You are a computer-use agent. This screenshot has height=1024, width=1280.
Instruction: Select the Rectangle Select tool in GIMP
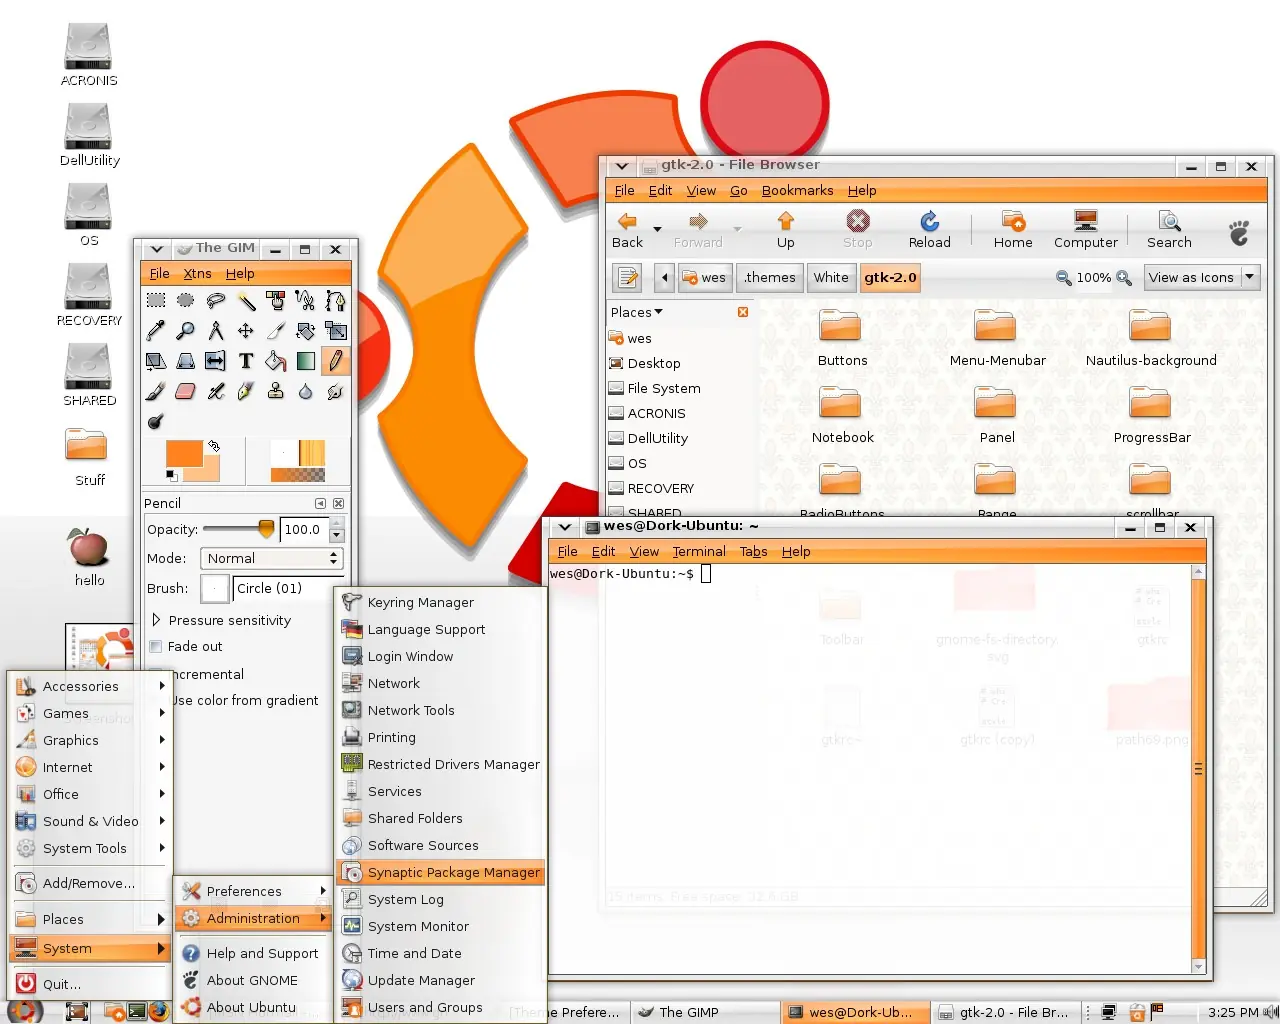pos(156,300)
